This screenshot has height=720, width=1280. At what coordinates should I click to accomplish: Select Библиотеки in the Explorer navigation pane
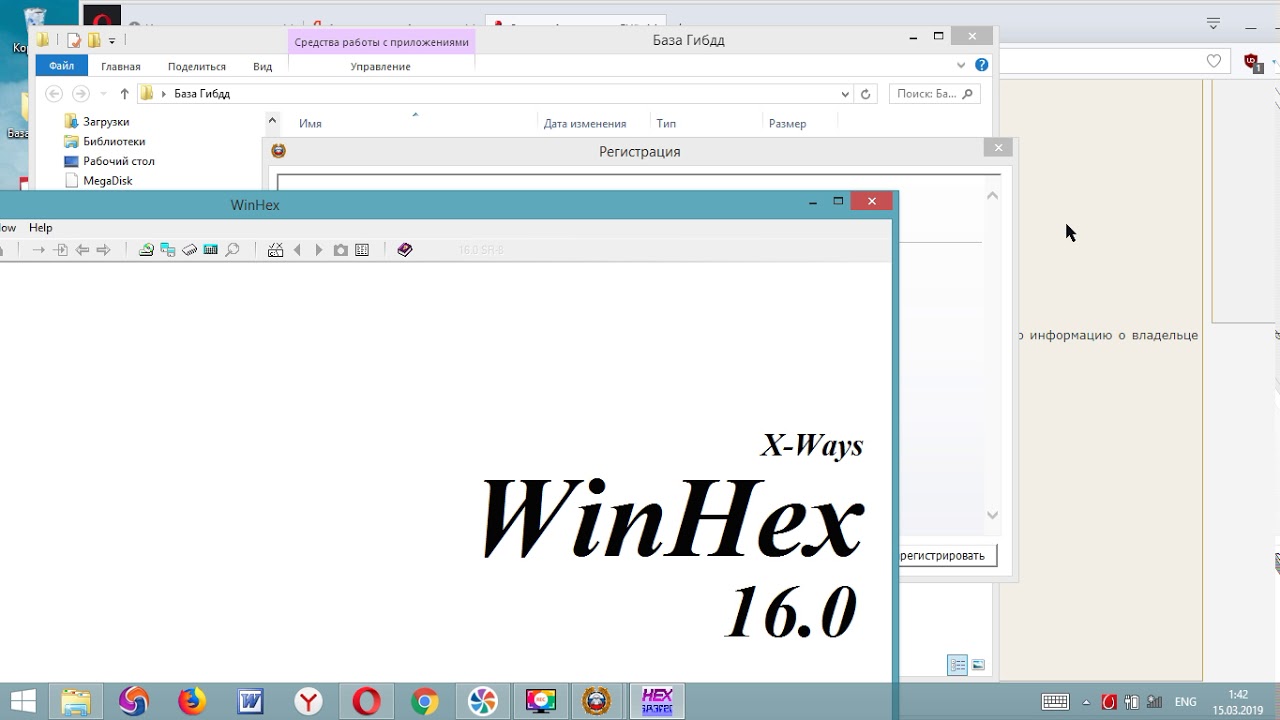114,141
